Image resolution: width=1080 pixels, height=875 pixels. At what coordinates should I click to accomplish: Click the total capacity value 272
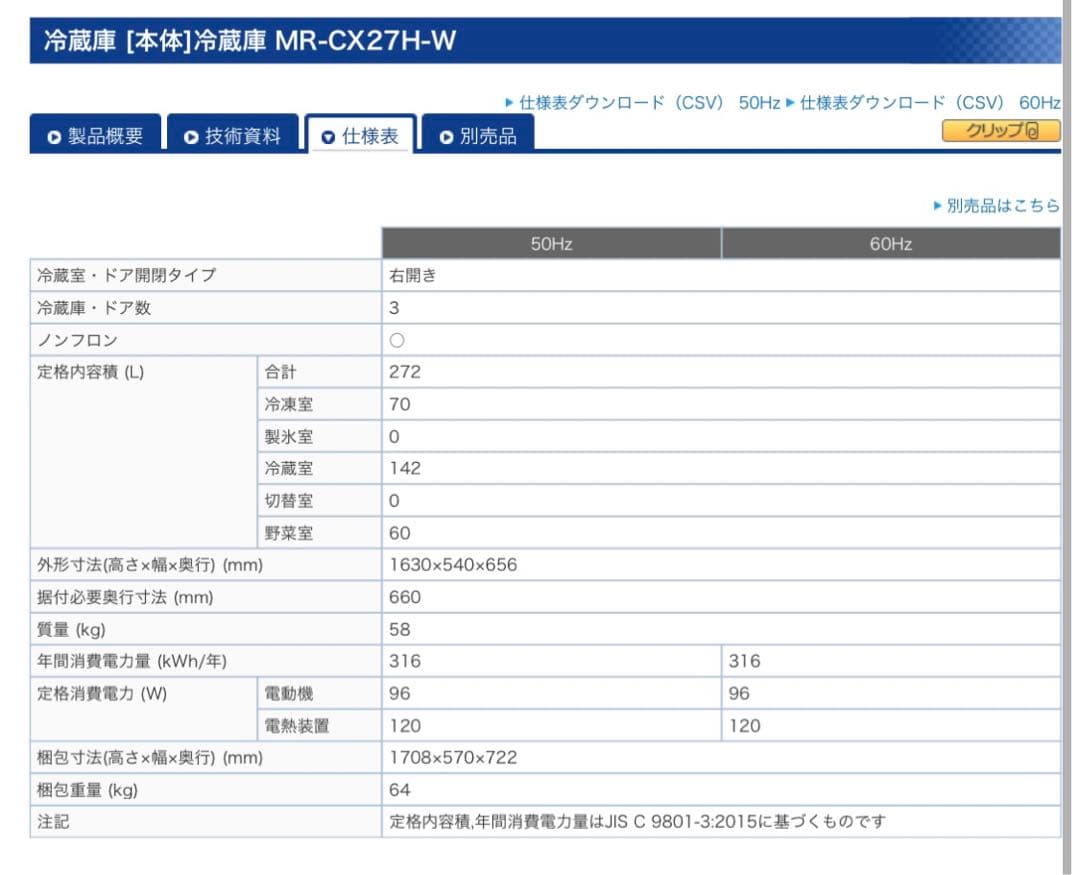[x=404, y=372]
